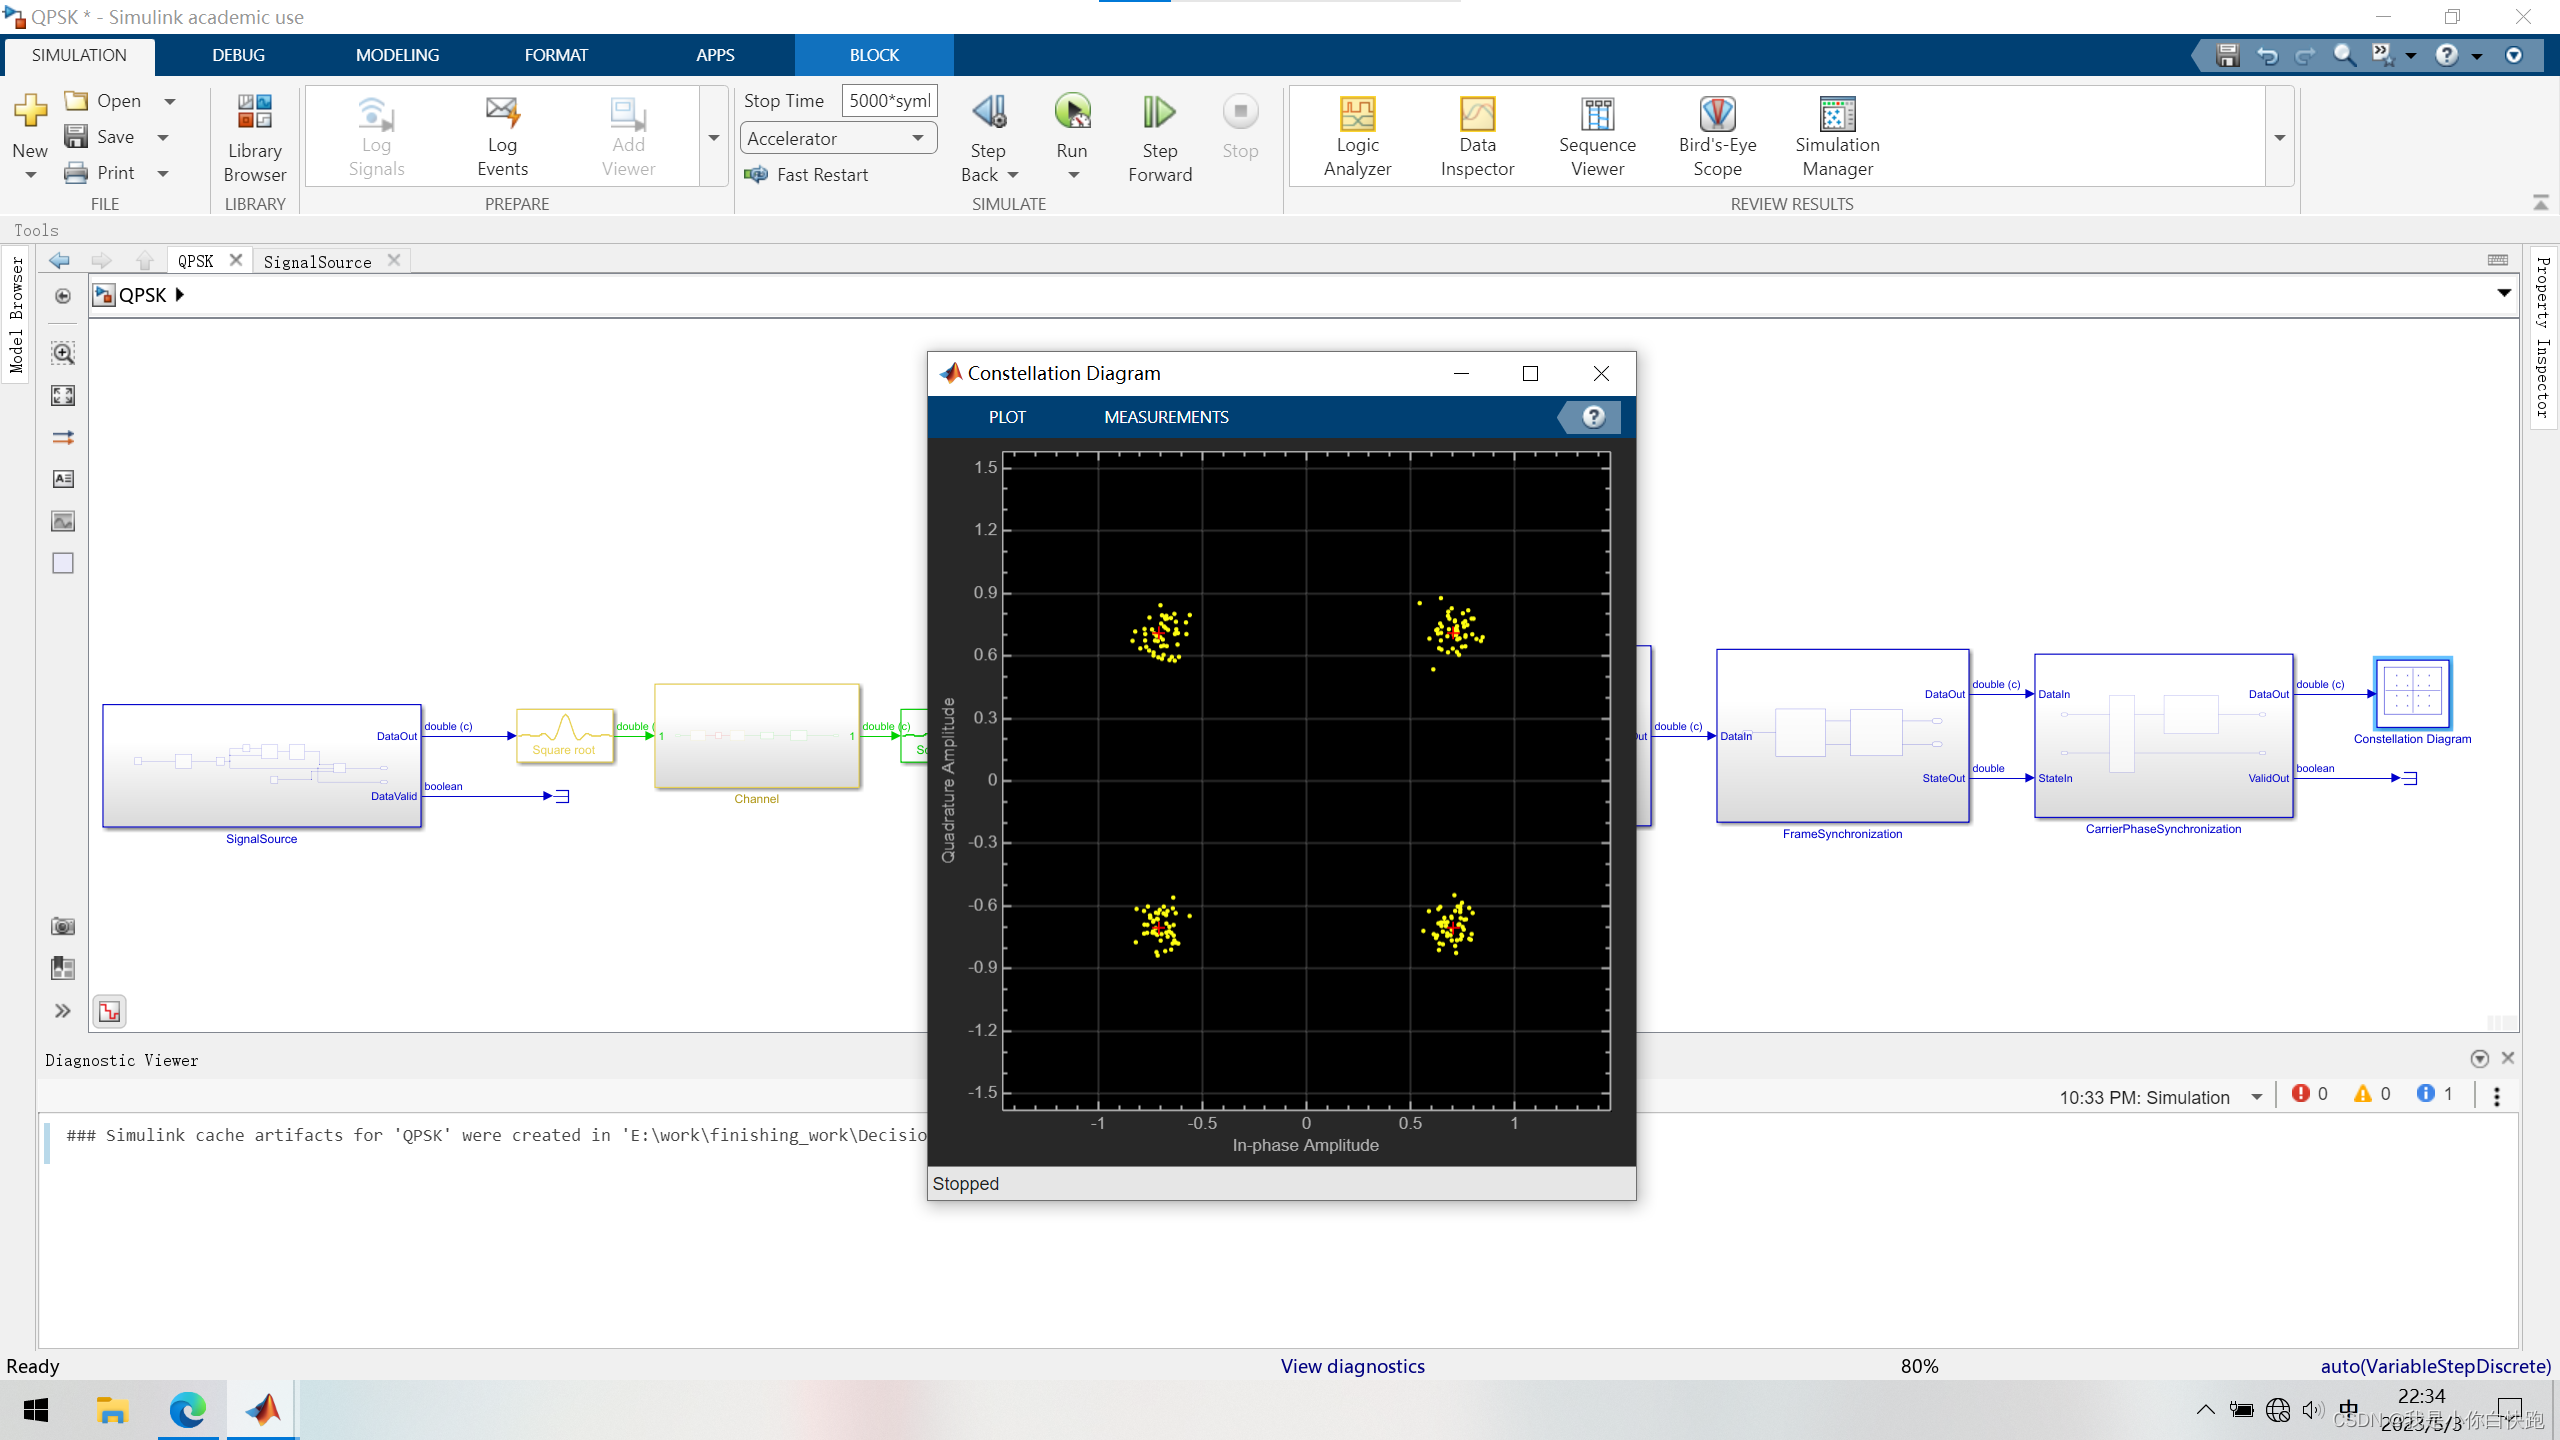Click the warnings count indicator
The image size is (2560, 1440).
point(2372,1094)
